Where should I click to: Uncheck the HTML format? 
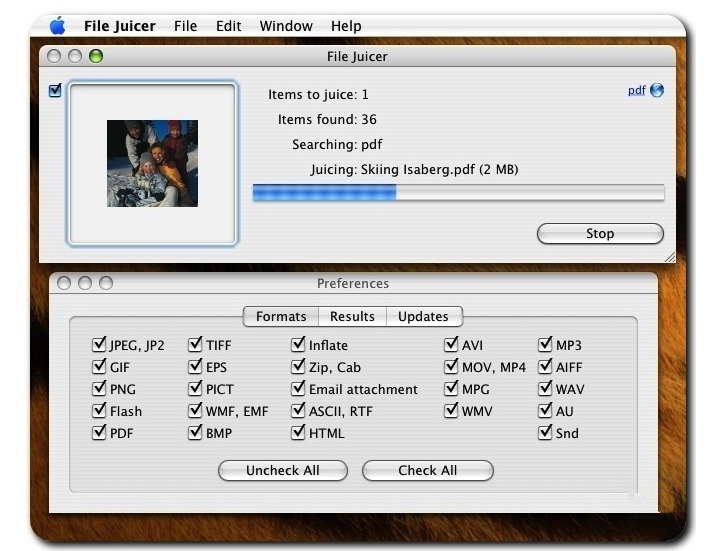[298, 432]
